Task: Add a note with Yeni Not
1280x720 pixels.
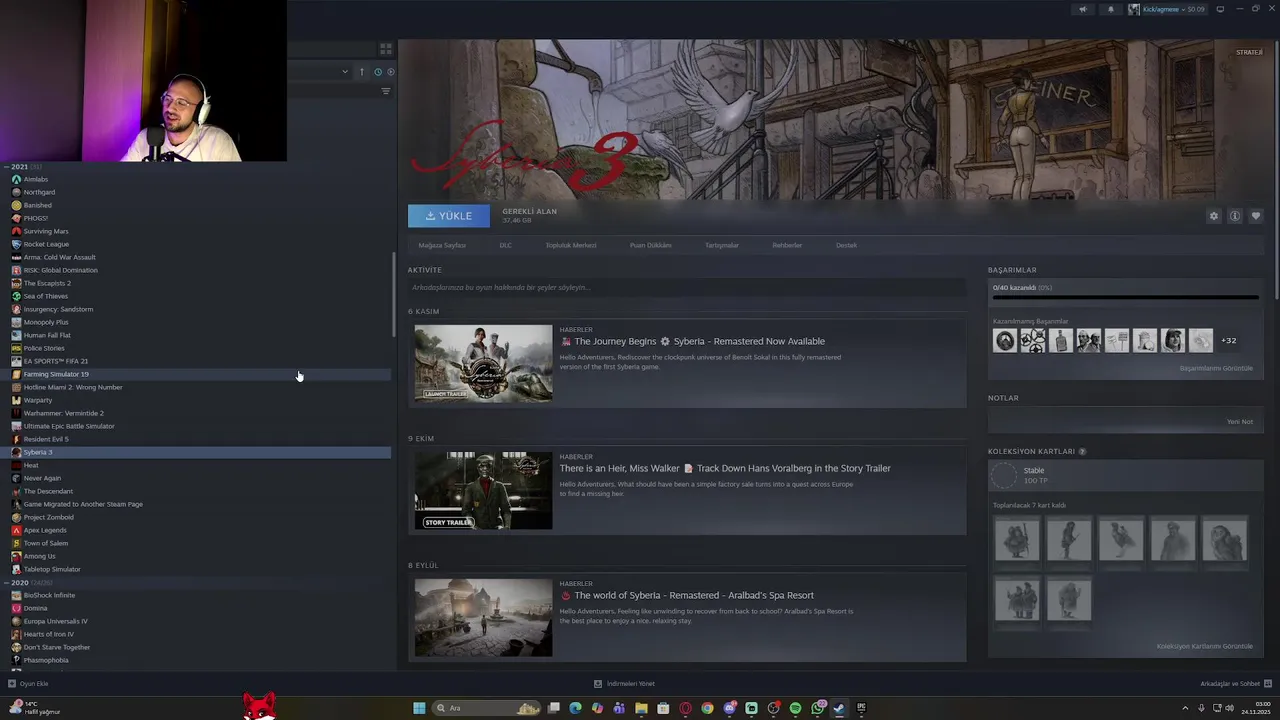Action: click(x=1240, y=422)
